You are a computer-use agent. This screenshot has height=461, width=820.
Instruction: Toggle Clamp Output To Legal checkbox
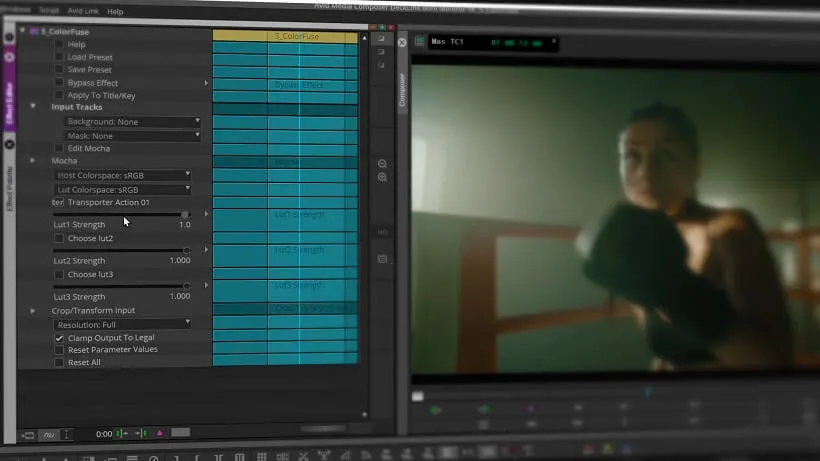[59, 338]
